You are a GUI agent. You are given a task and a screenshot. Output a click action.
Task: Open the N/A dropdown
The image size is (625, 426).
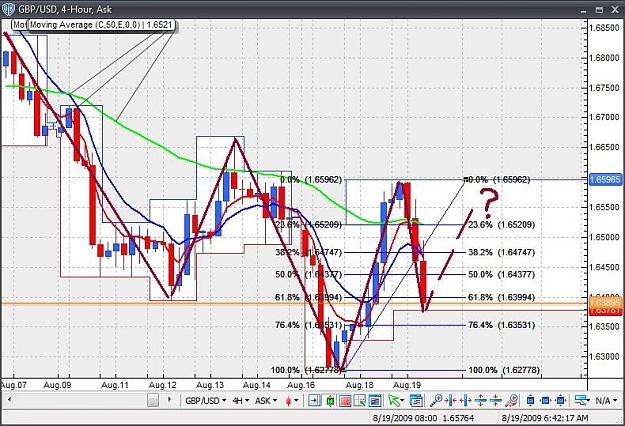point(607,400)
